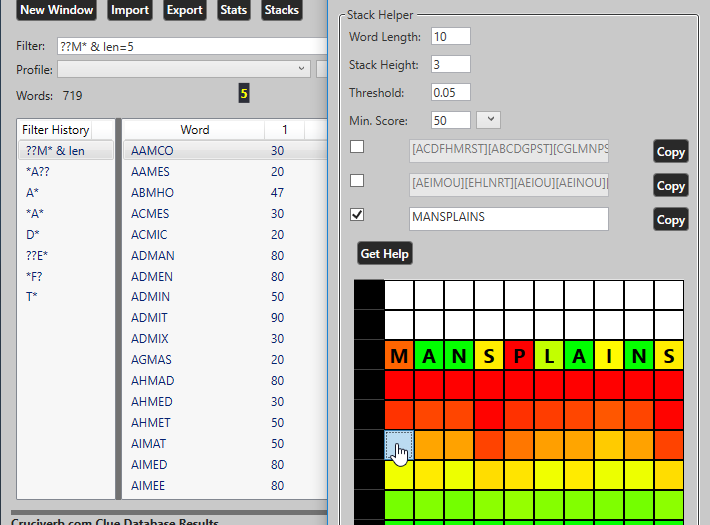Image resolution: width=710 pixels, height=525 pixels.
Task: Click the Threshold field
Action: (451, 92)
